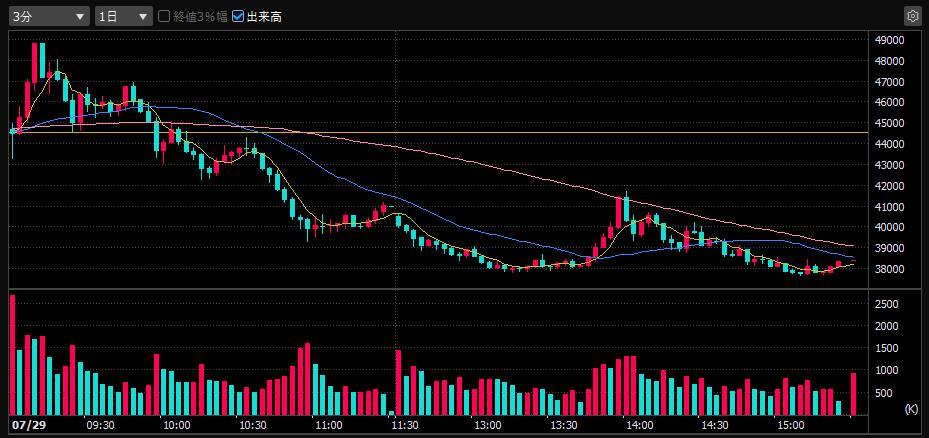Open the 1日 period dropdown
This screenshot has width=929, height=438.
pos(123,17)
